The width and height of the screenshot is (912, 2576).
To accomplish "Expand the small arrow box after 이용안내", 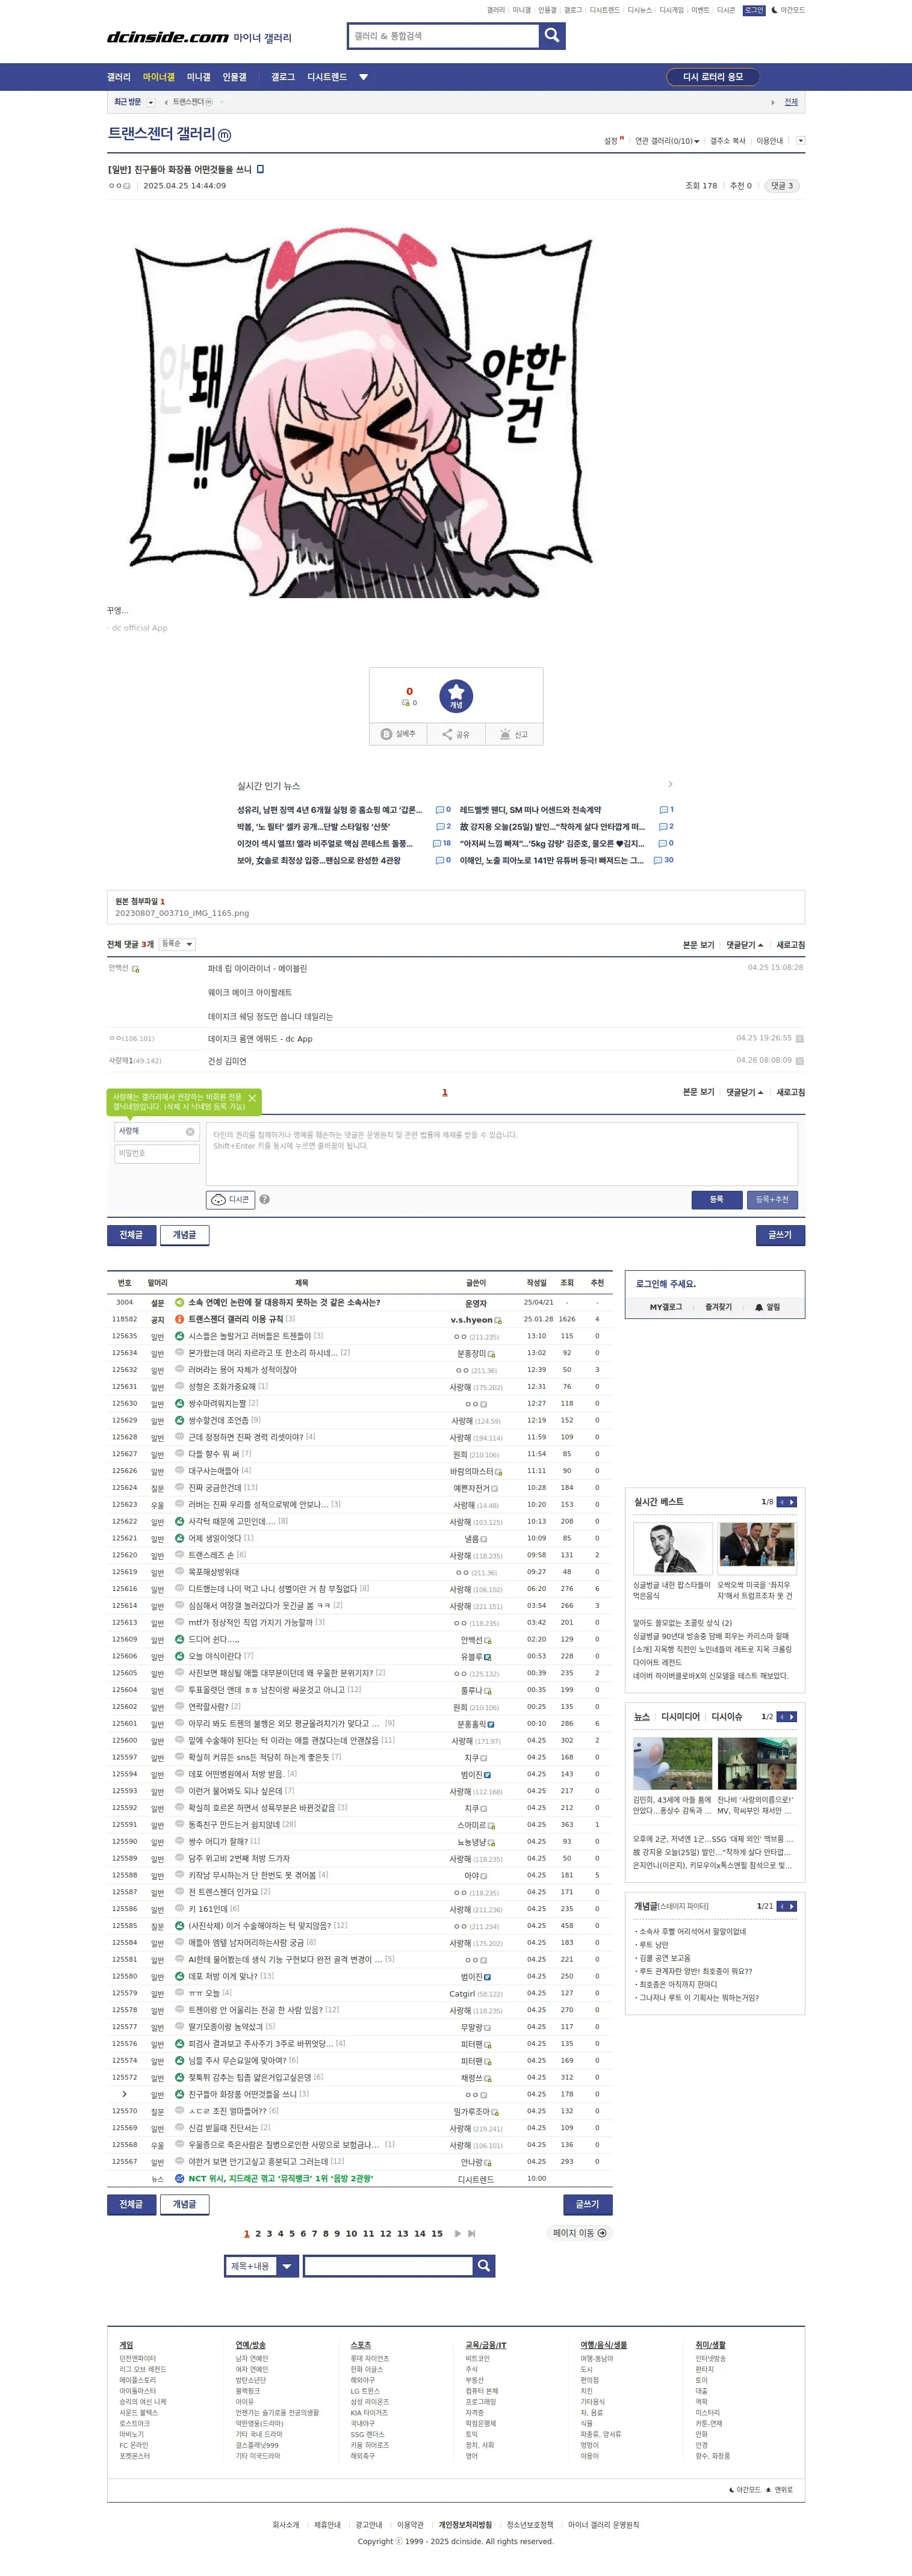I will pyautogui.click(x=800, y=140).
